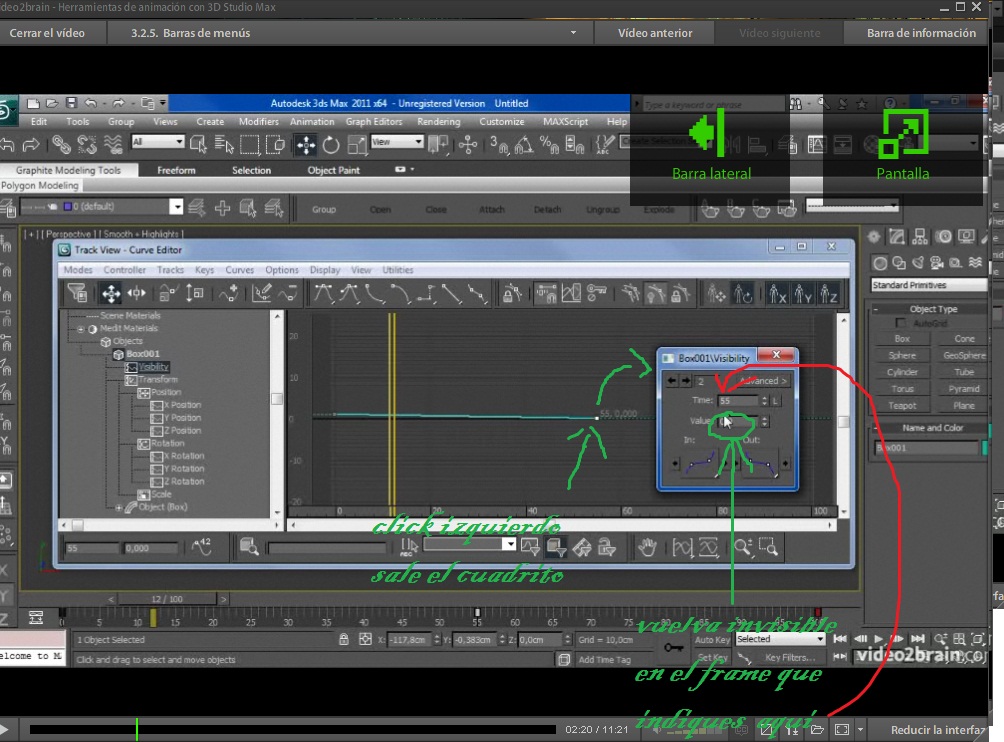Switch to Lights category in Create panel
1004x742 pixels.
pyautogui.click(x=918, y=262)
